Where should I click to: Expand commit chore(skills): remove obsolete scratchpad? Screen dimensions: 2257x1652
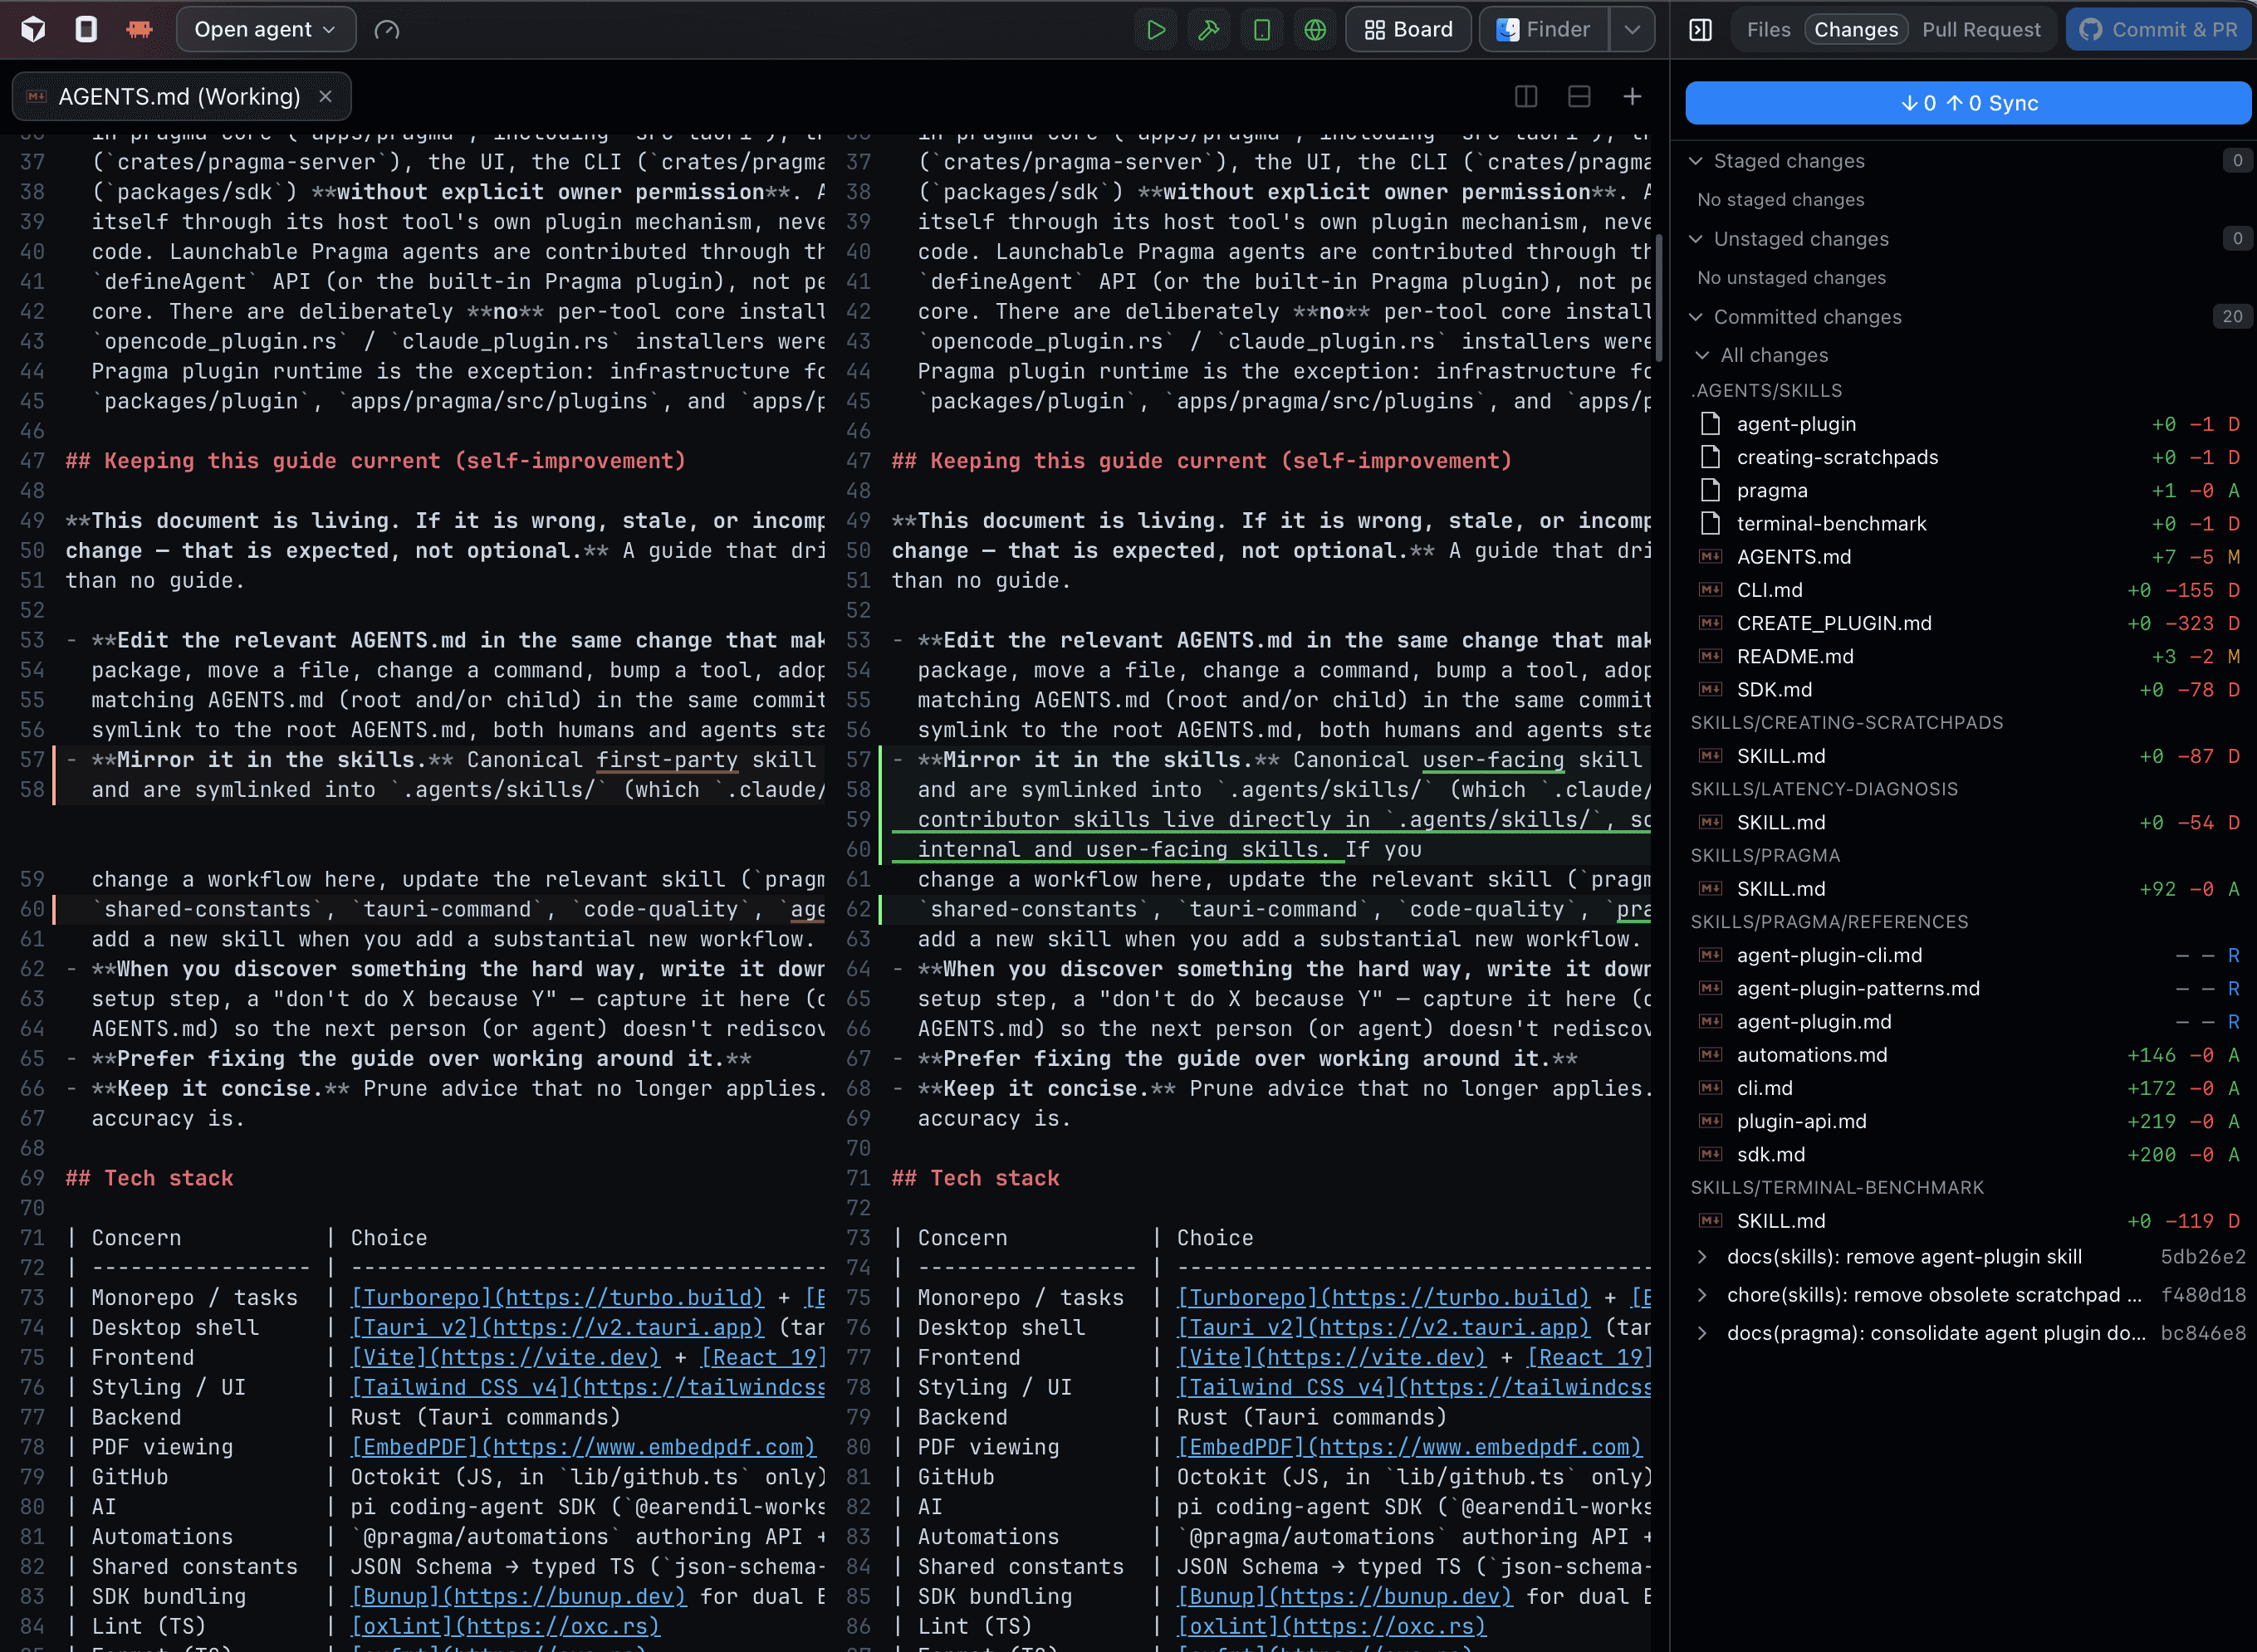1702,1295
